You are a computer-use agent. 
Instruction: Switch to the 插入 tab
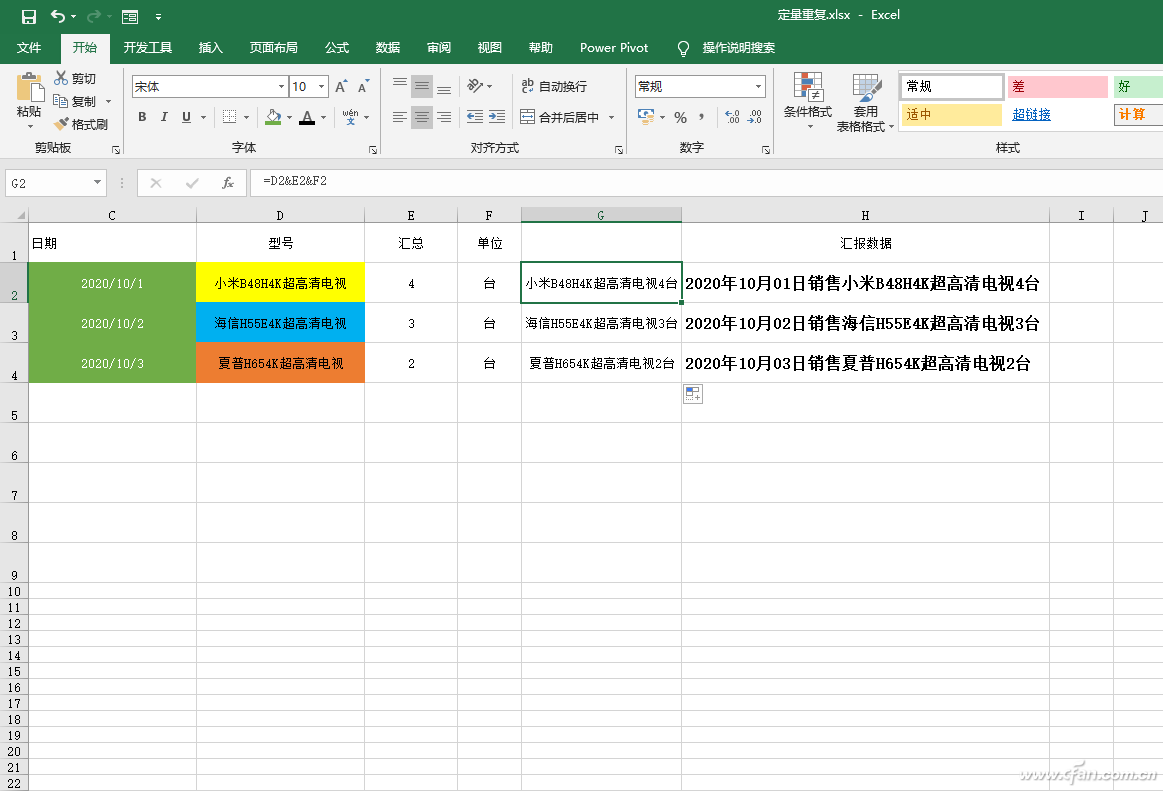pos(211,47)
